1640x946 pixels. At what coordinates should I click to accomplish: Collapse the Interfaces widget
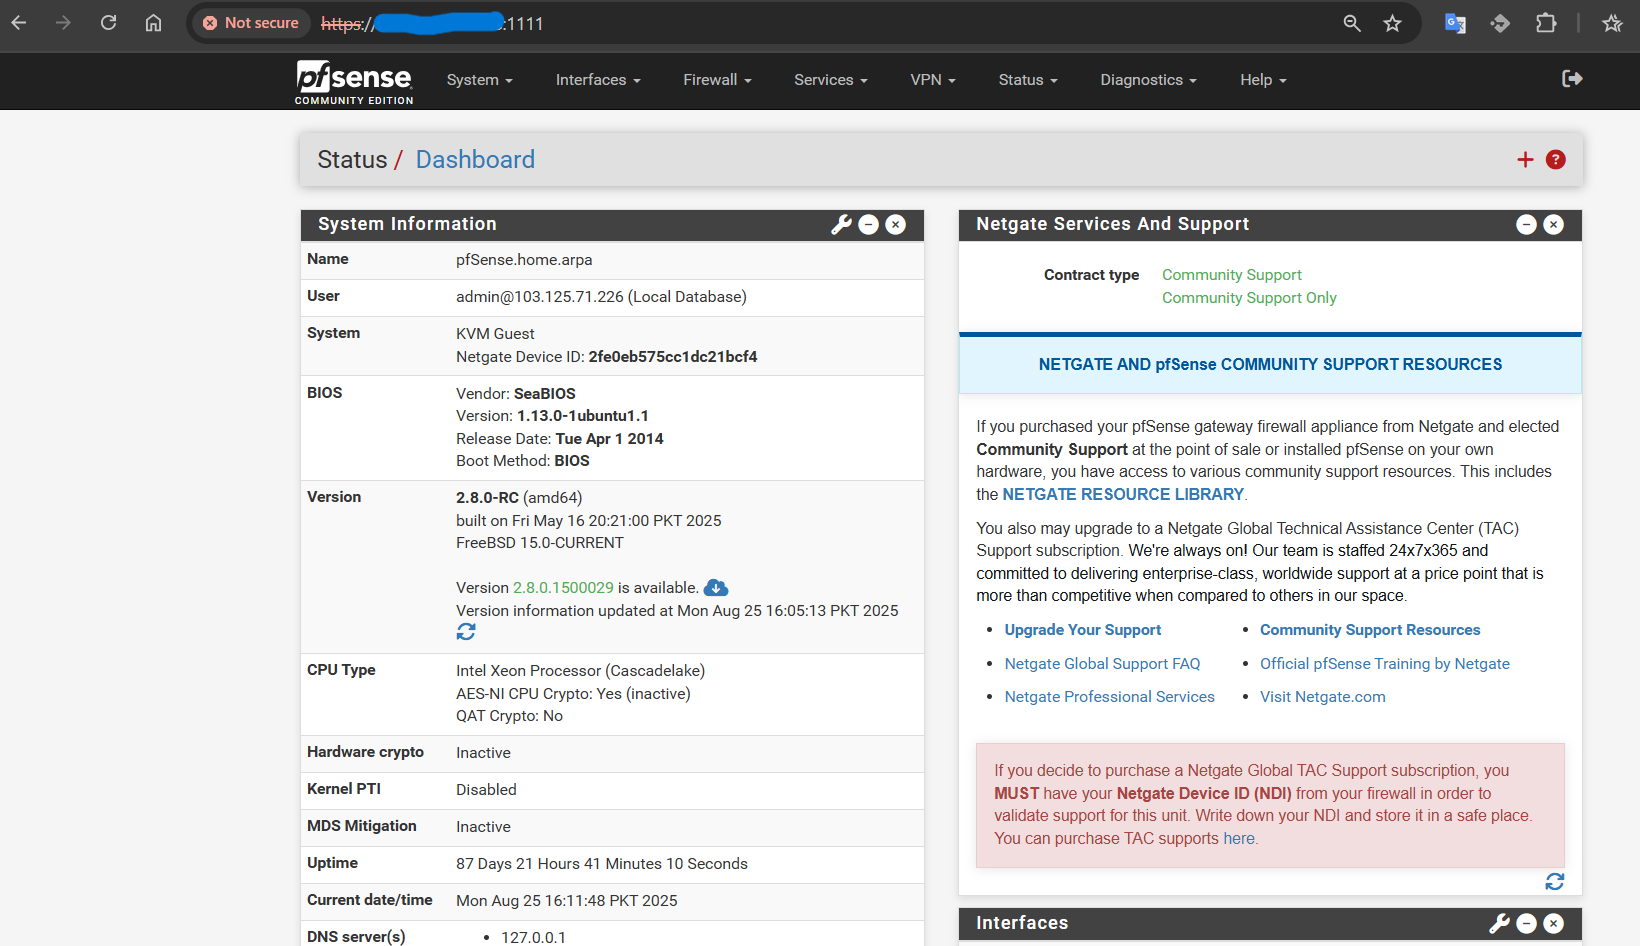1526,923
